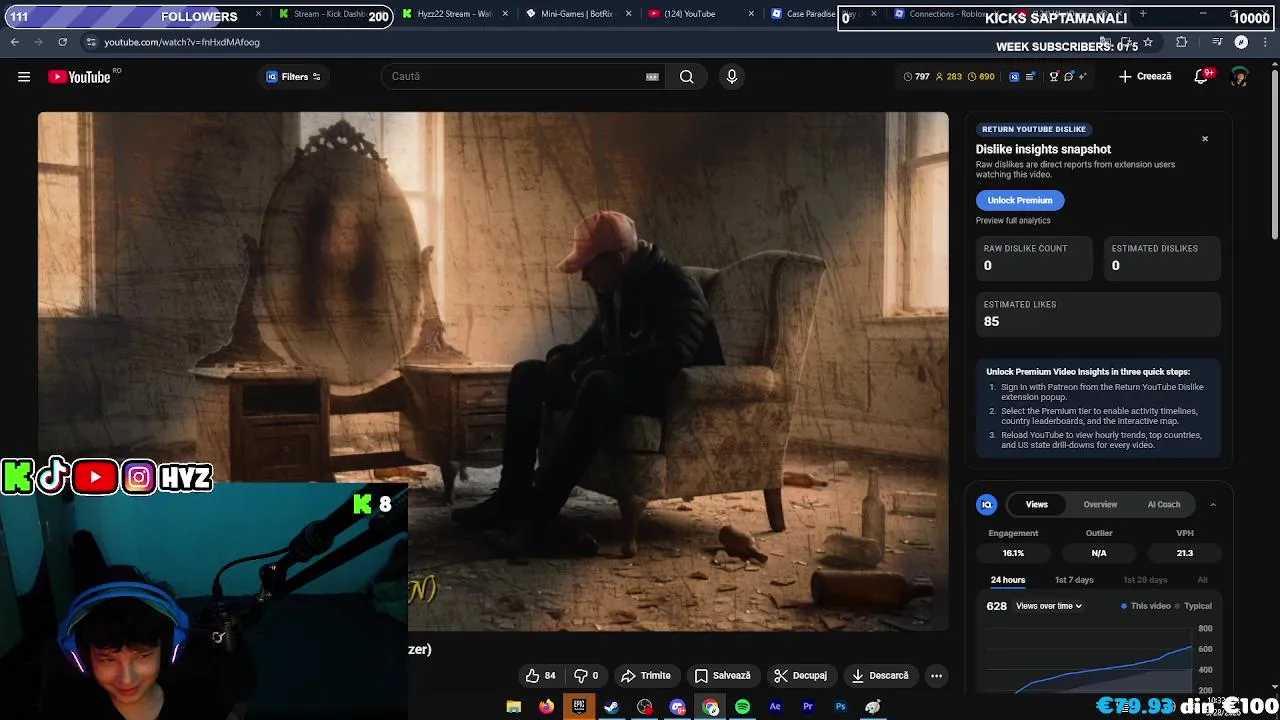Open the Views over time dropdown
This screenshot has width=1280, height=720.
tap(1049, 606)
